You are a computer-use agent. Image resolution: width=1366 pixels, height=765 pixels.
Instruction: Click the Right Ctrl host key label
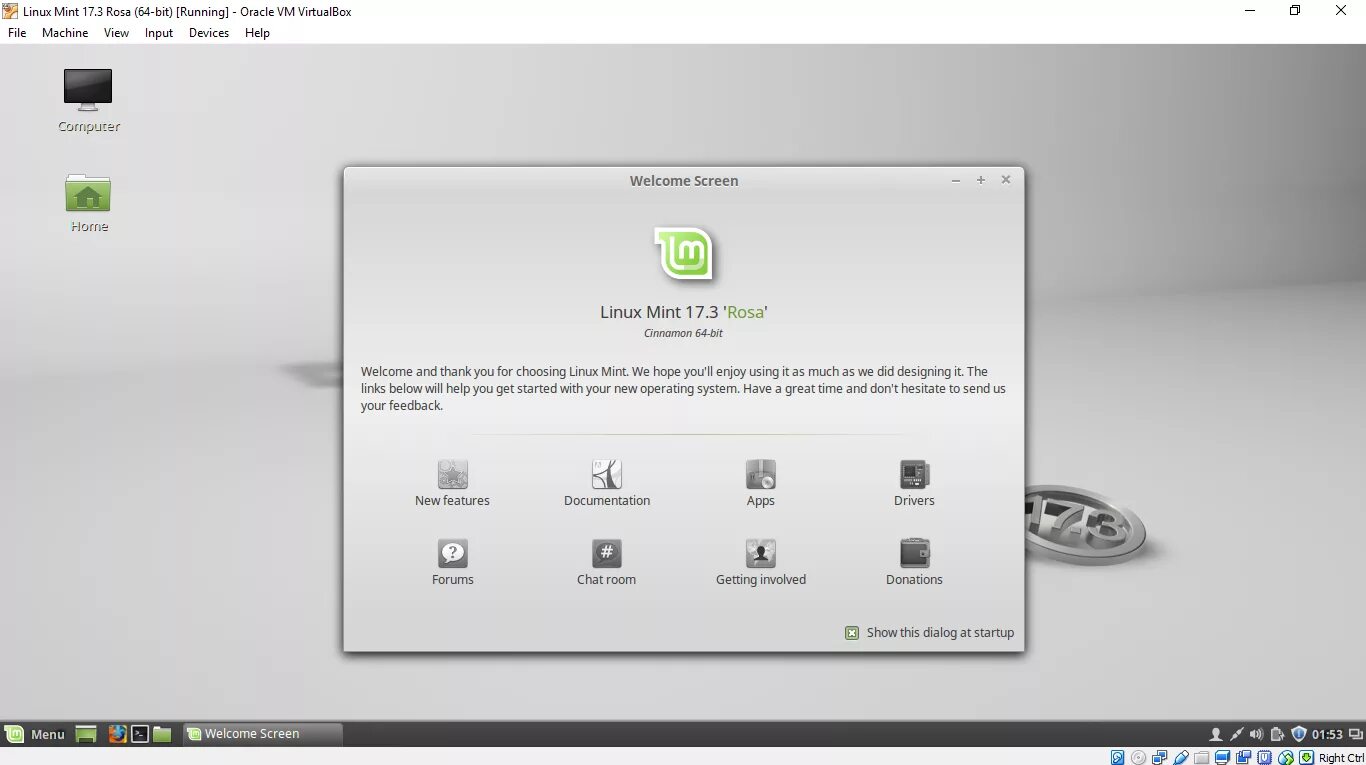coord(1341,758)
